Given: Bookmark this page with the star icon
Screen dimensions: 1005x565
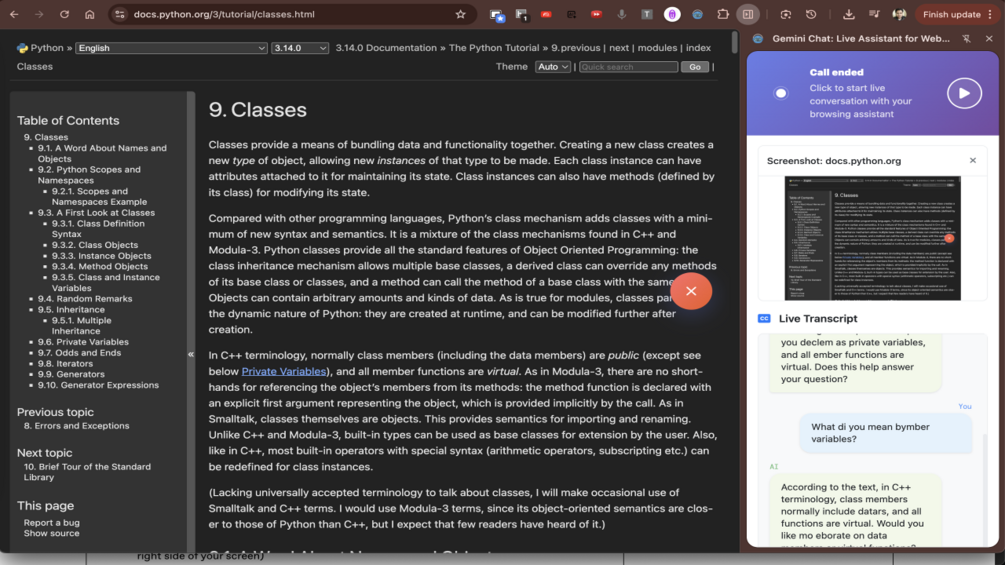Looking at the screenshot, I should [x=460, y=14].
